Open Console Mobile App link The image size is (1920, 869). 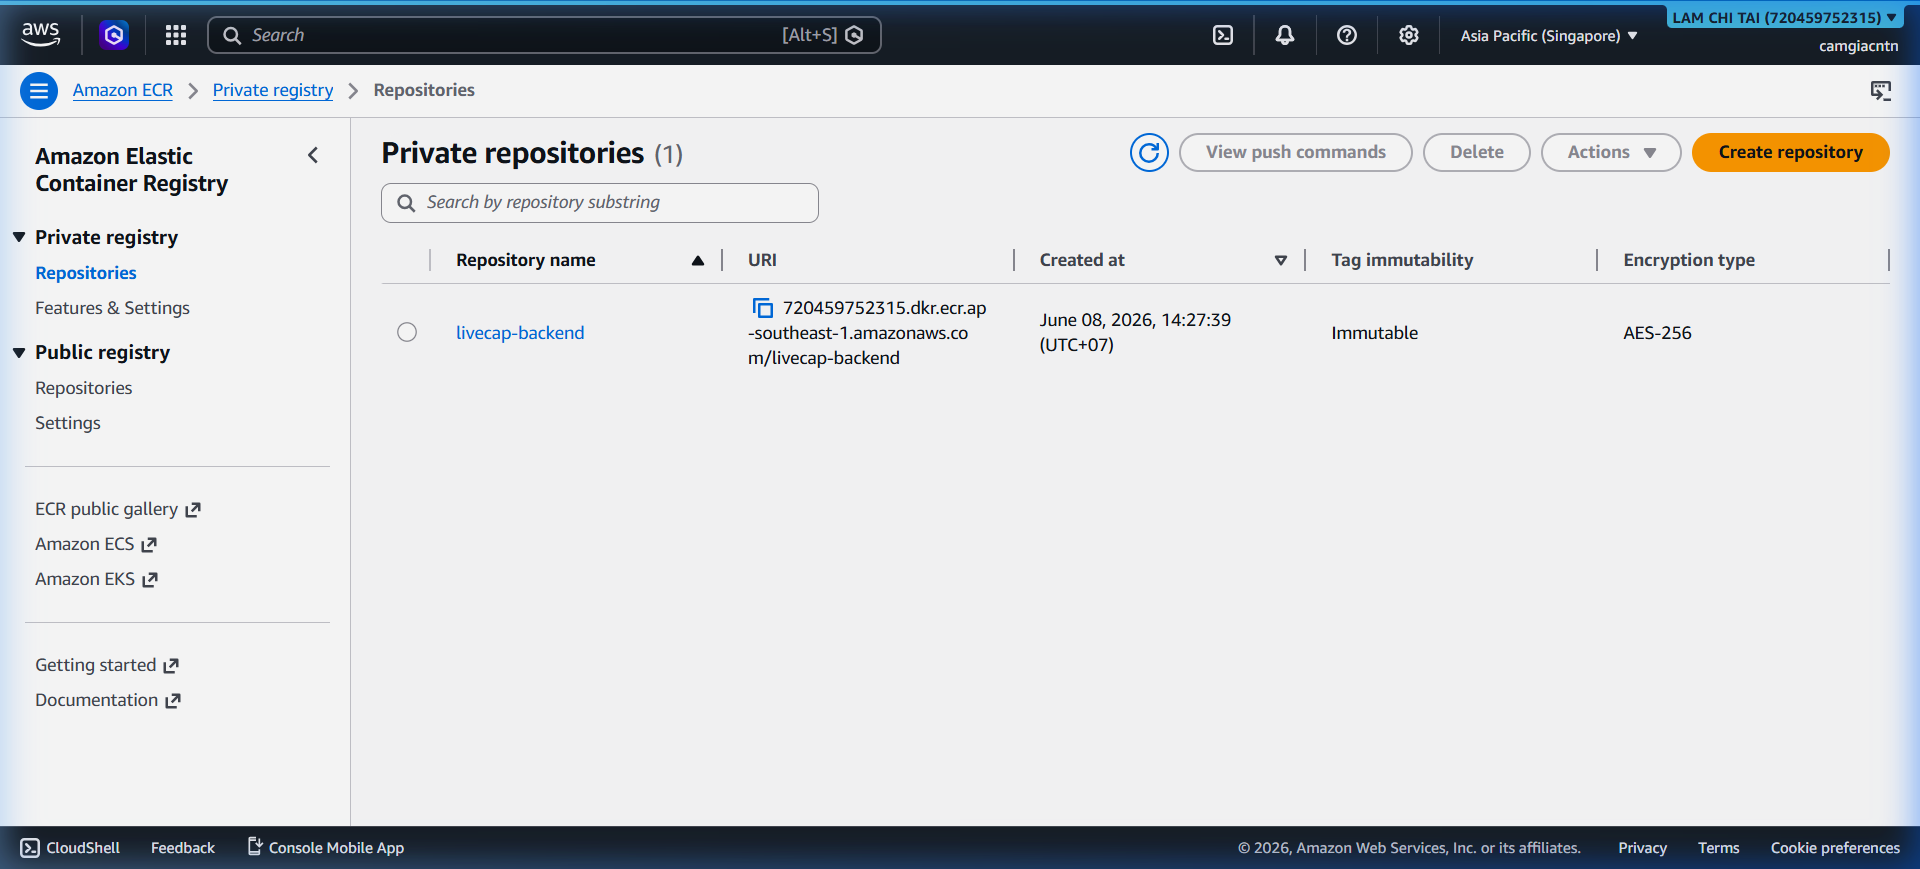pyautogui.click(x=326, y=848)
